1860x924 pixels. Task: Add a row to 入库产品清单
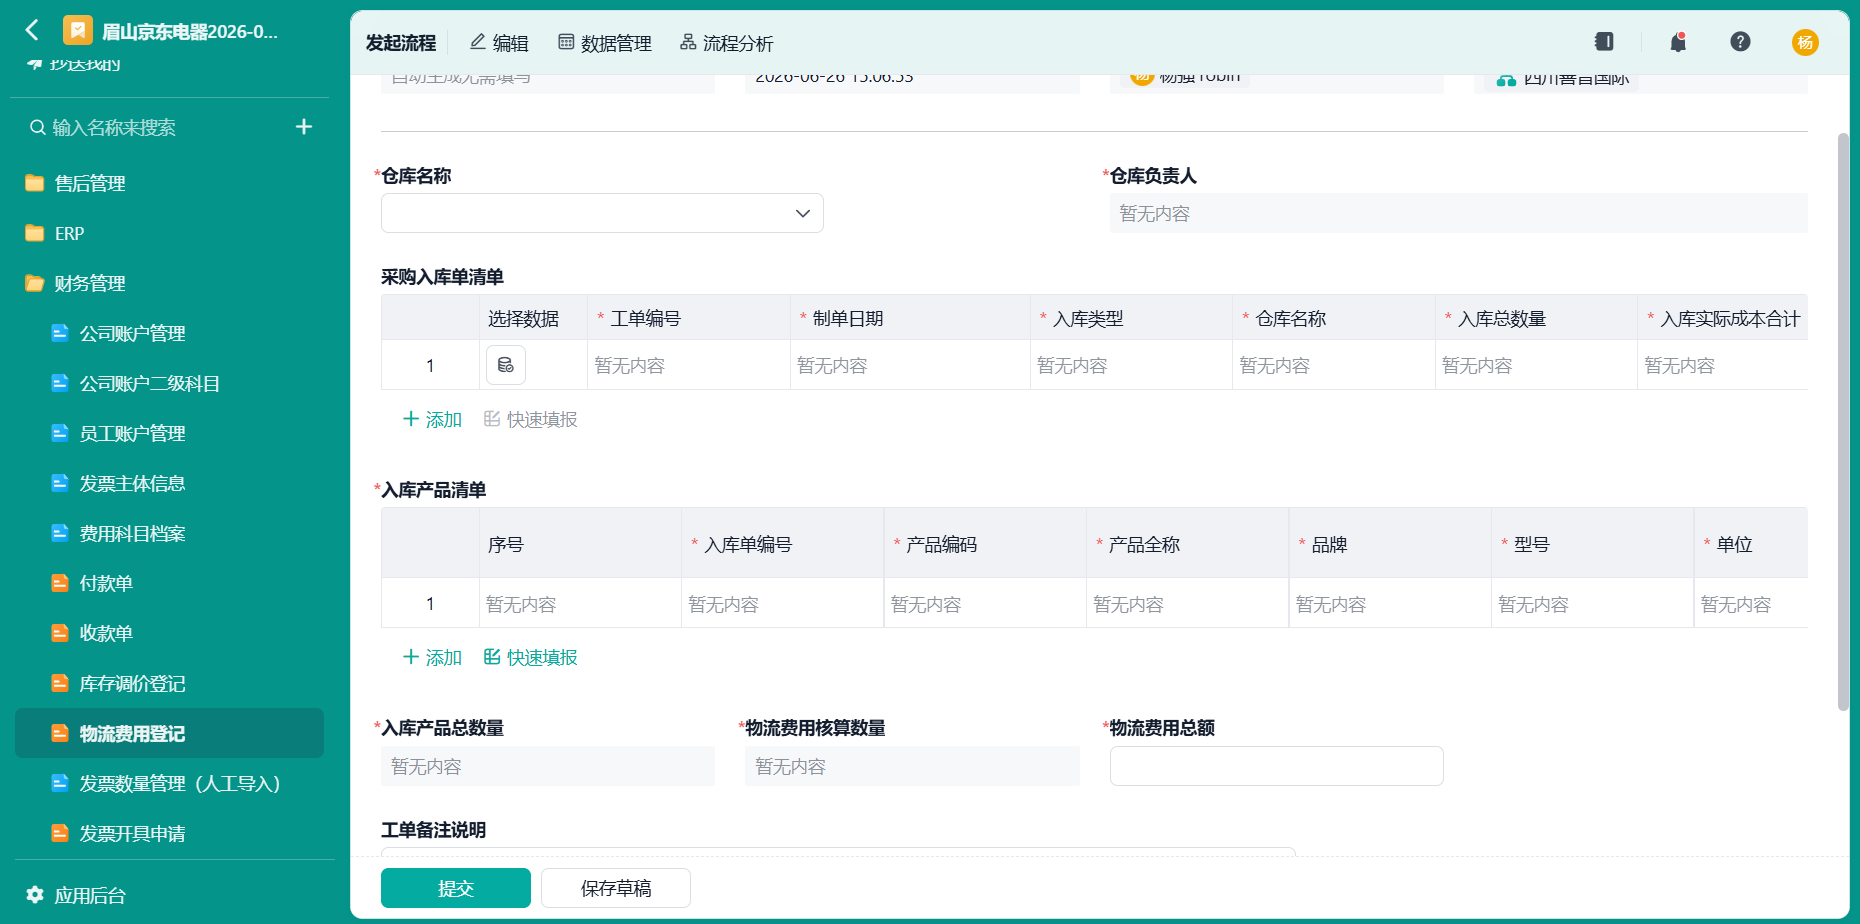432,657
